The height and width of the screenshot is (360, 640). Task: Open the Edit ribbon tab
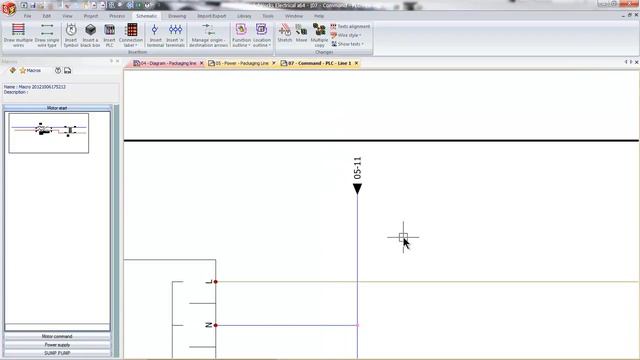pyautogui.click(x=47, y=16)
